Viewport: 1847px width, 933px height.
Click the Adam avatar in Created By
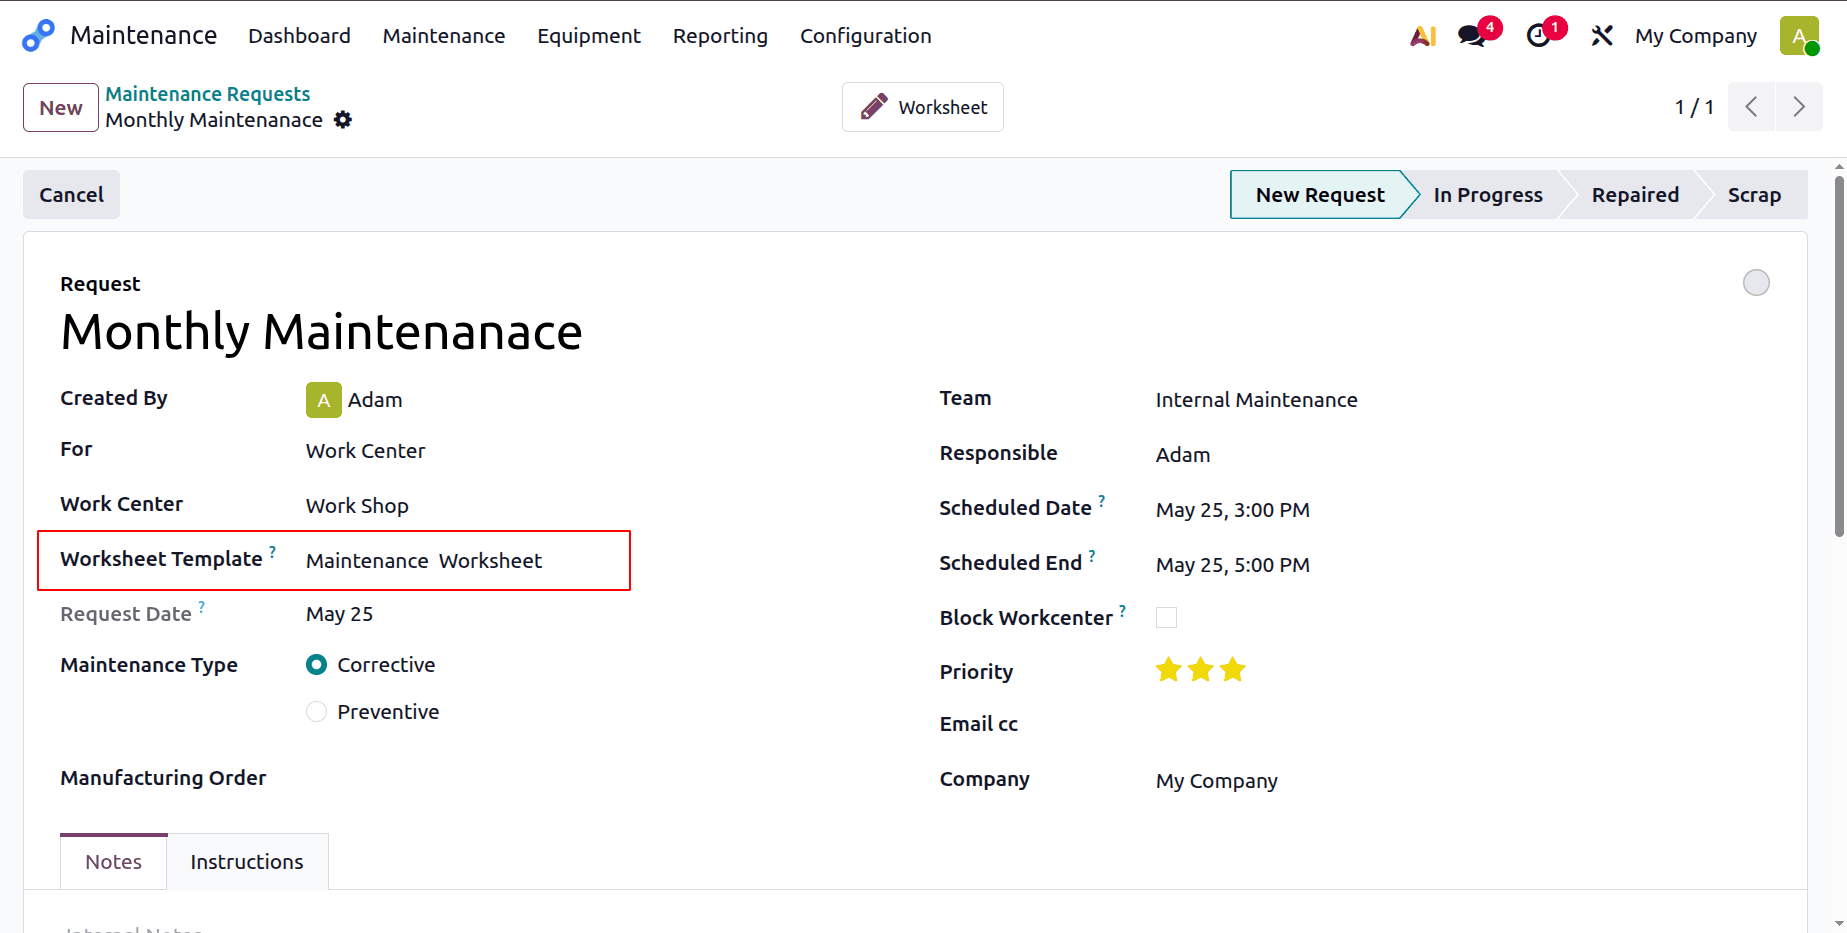(323, 400)
